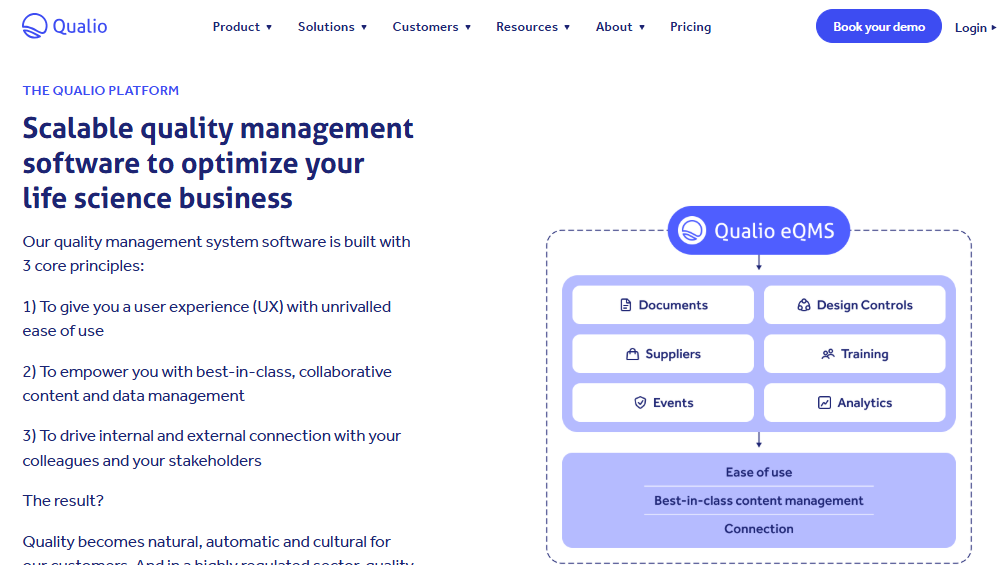1008x565 pixels.
Task: Select the Events module tile
Action: pyautogui.click(x=663, y=402)
